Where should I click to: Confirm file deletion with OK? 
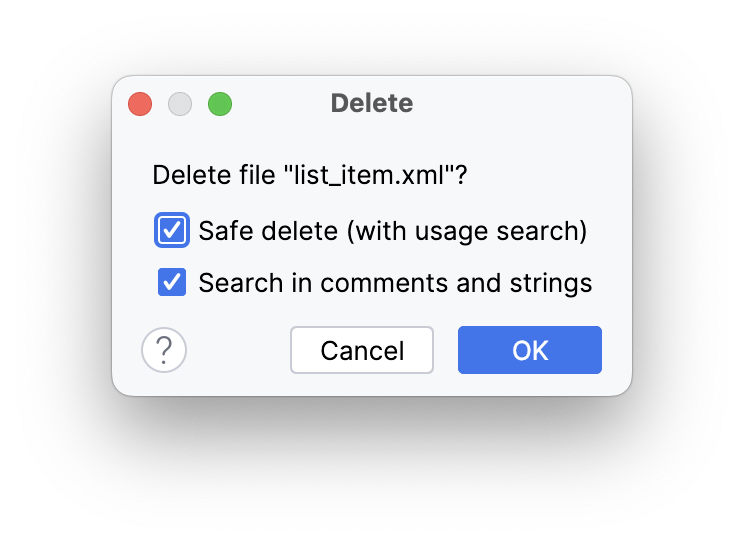coord(530,350)
